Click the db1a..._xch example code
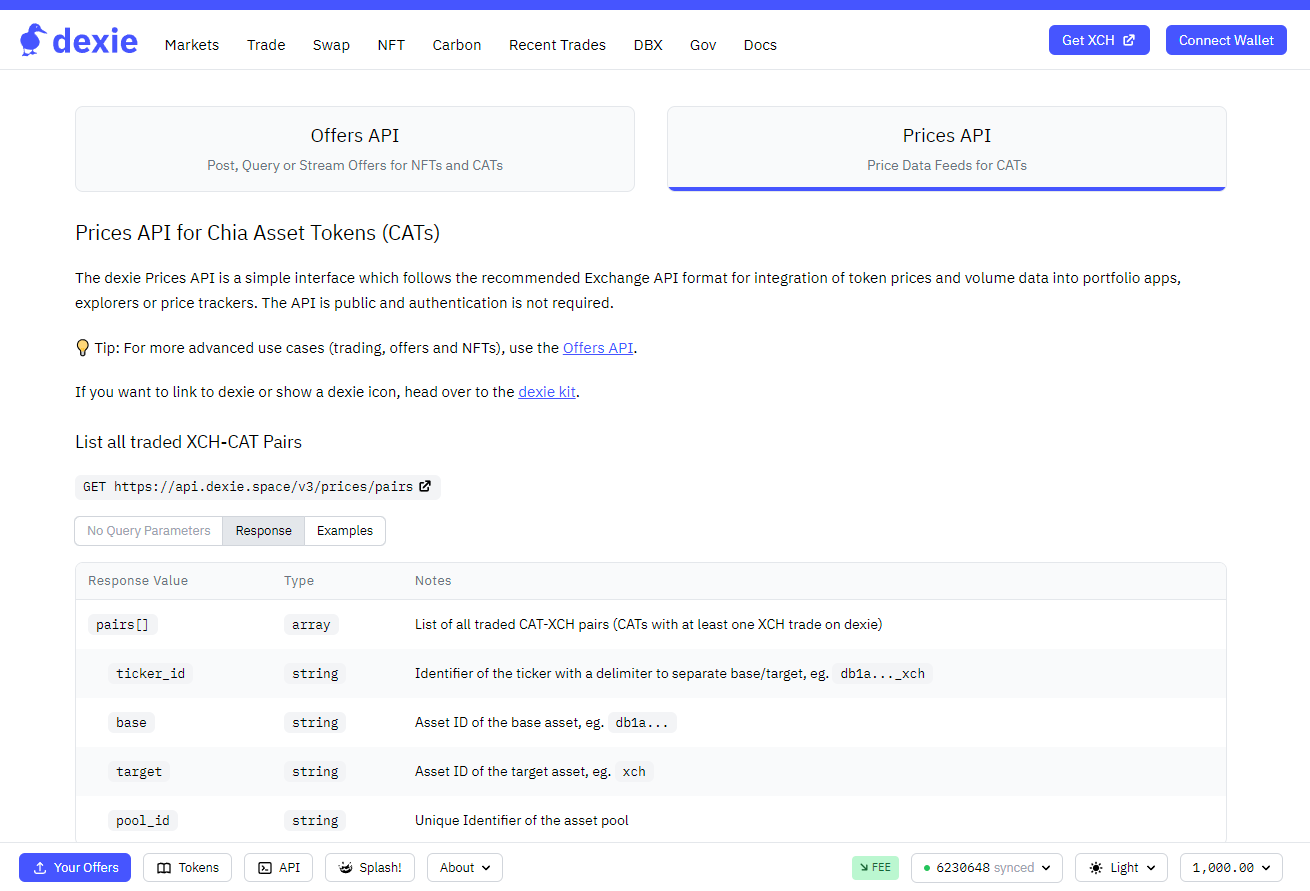The height and width of the screenshot is (891, 1310). point(883,674)
